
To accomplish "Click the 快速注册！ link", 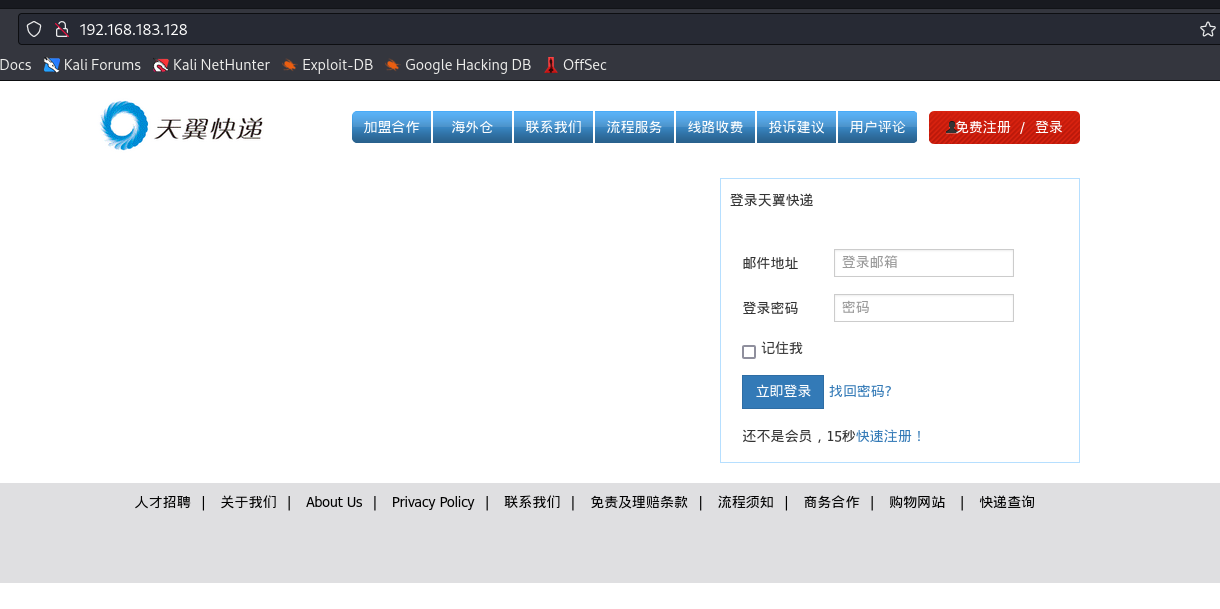I will tap(891, 436).
